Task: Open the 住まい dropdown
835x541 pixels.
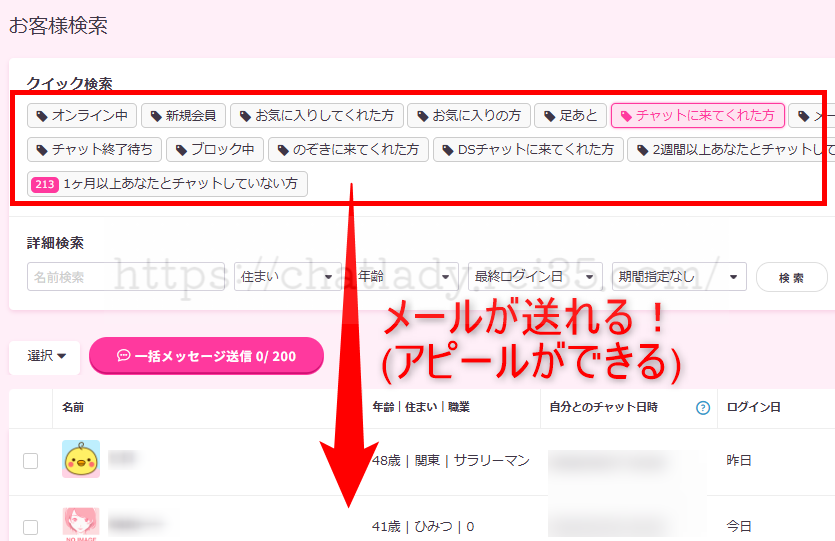Action: click(x=287, y=277)
